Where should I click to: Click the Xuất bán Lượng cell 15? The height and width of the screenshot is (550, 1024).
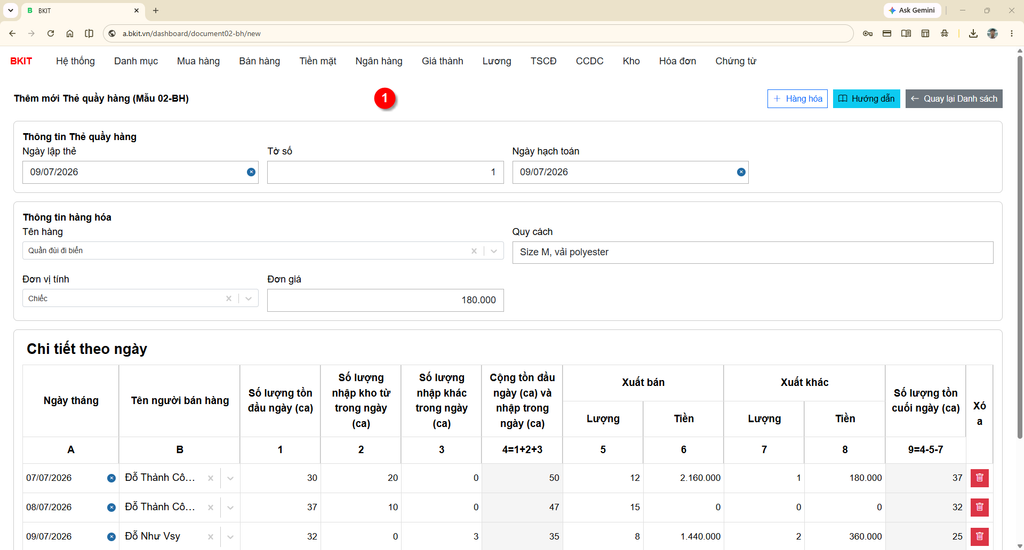point(603,508)
